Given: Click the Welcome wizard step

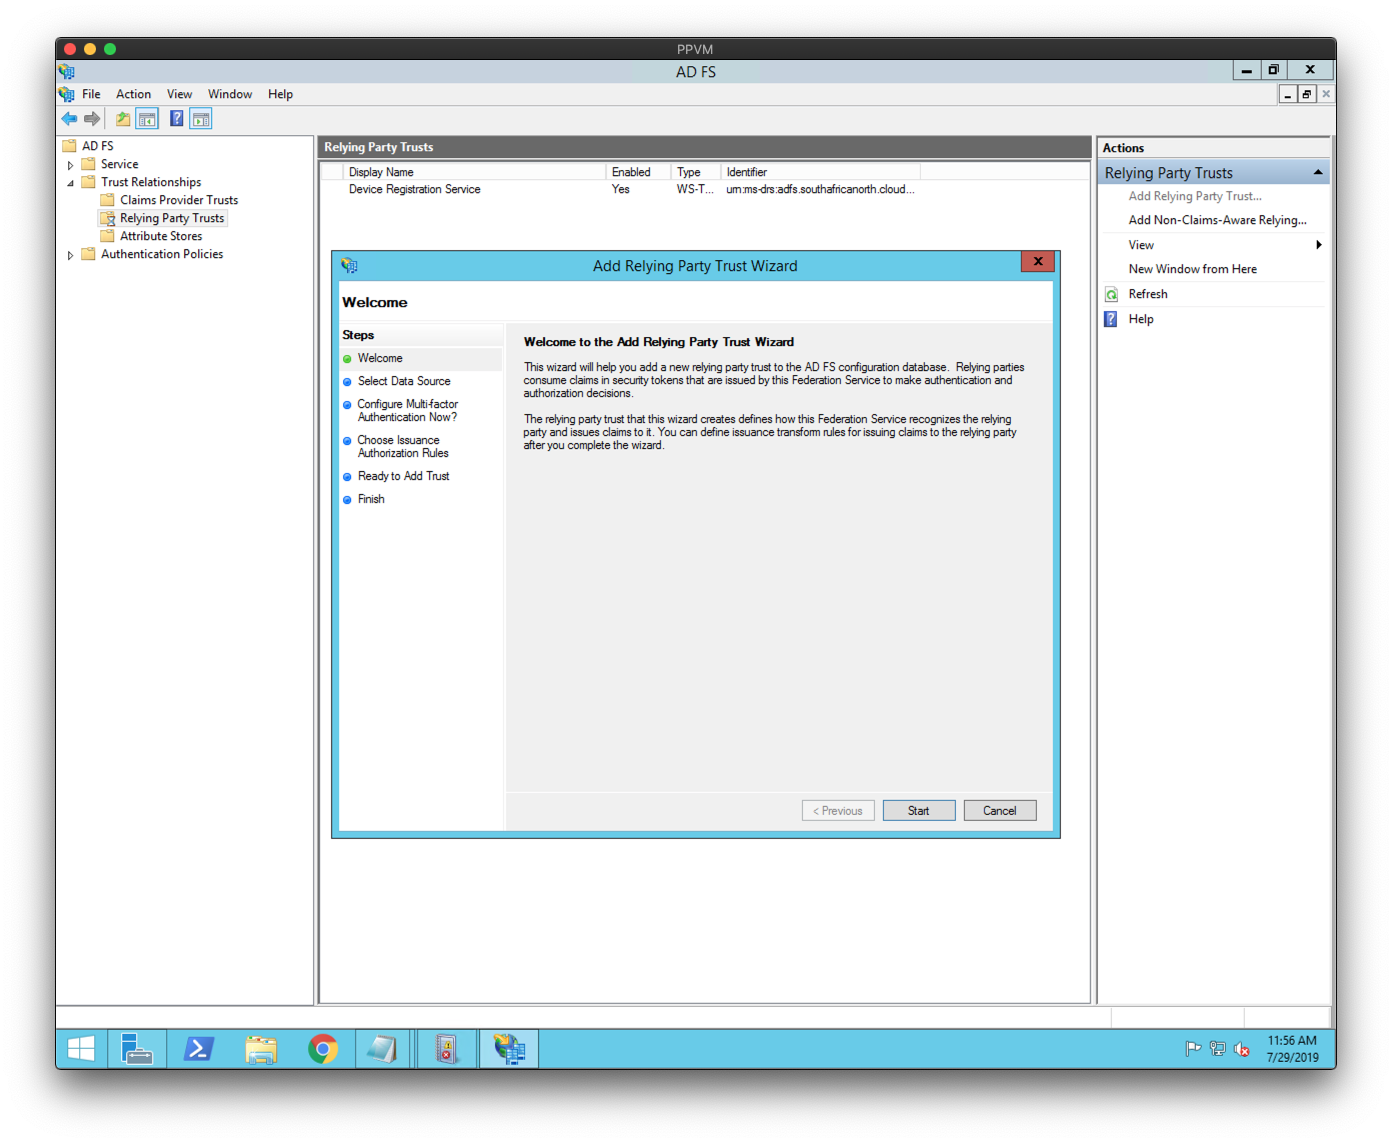Looking at the screenshot, I should click(x=380, y=358).
